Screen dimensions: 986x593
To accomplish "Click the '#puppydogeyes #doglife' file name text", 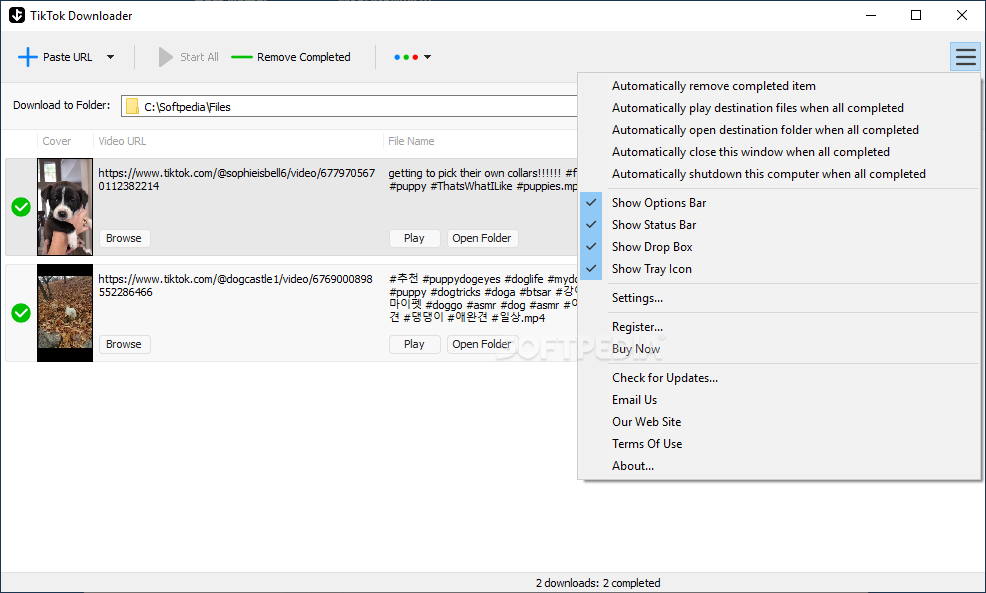I will pos(482,298).
